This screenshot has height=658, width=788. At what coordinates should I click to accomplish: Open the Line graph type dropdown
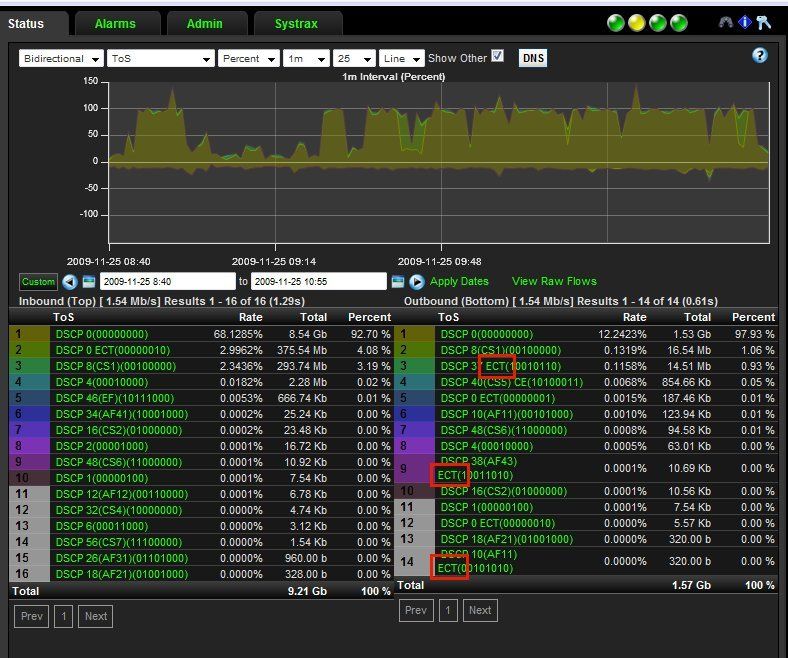pos(402,58)
